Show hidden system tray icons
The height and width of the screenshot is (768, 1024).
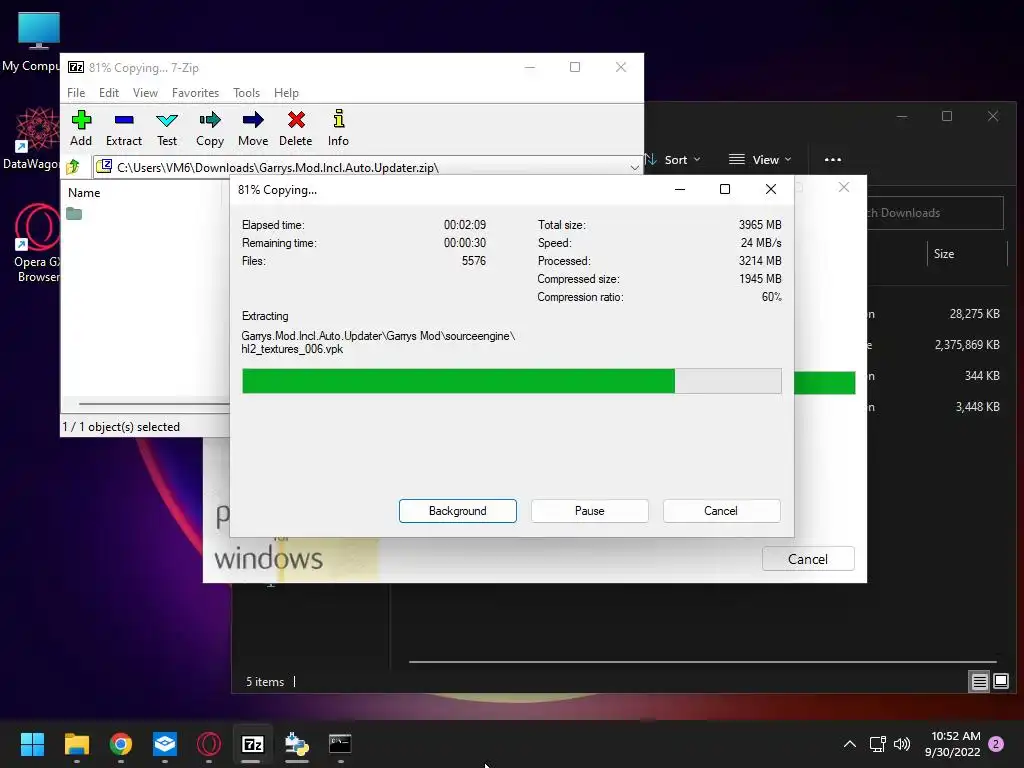(x=850, y=744)
